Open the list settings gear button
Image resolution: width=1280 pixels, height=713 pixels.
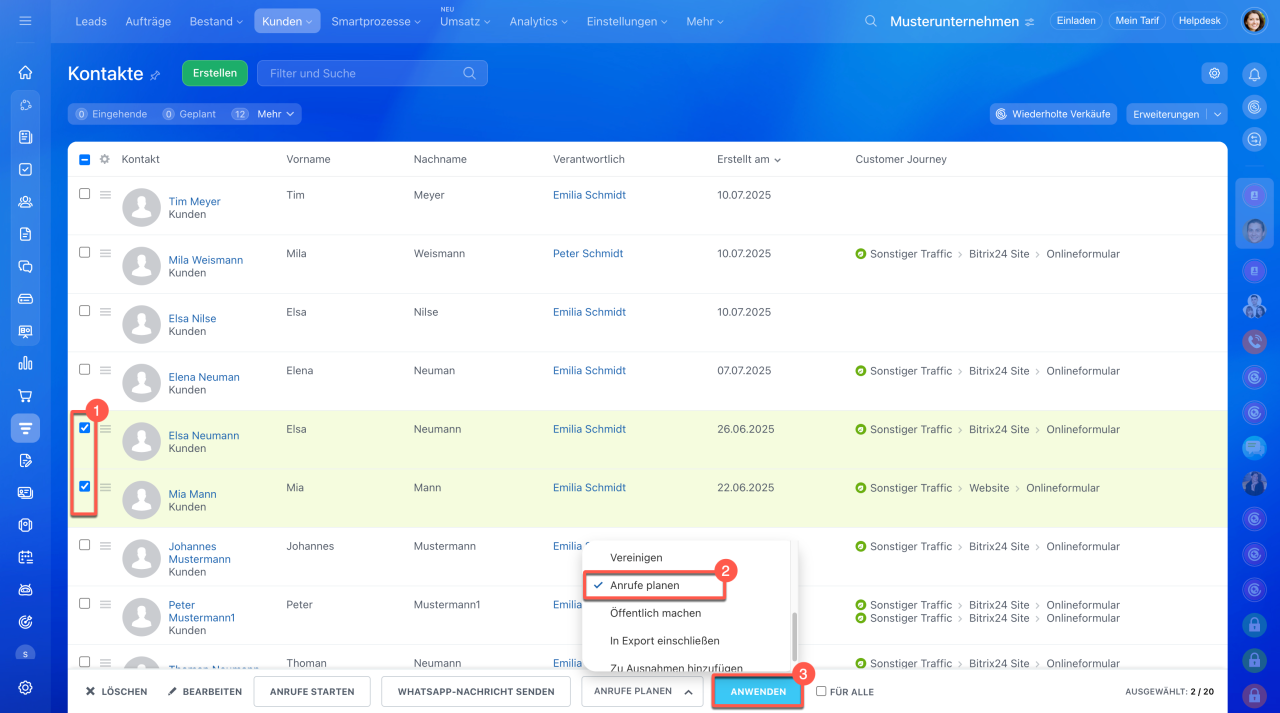pos(1214,73)
